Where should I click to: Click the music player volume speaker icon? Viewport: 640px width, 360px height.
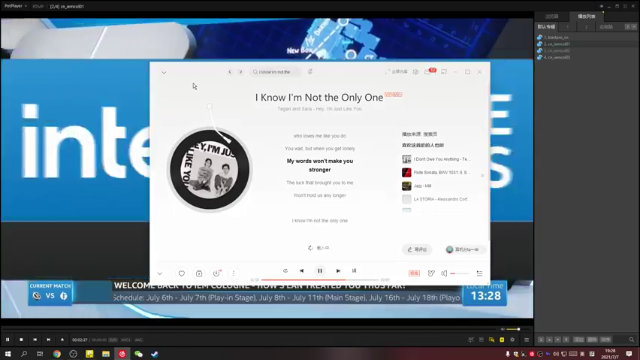tap(444, 273)
